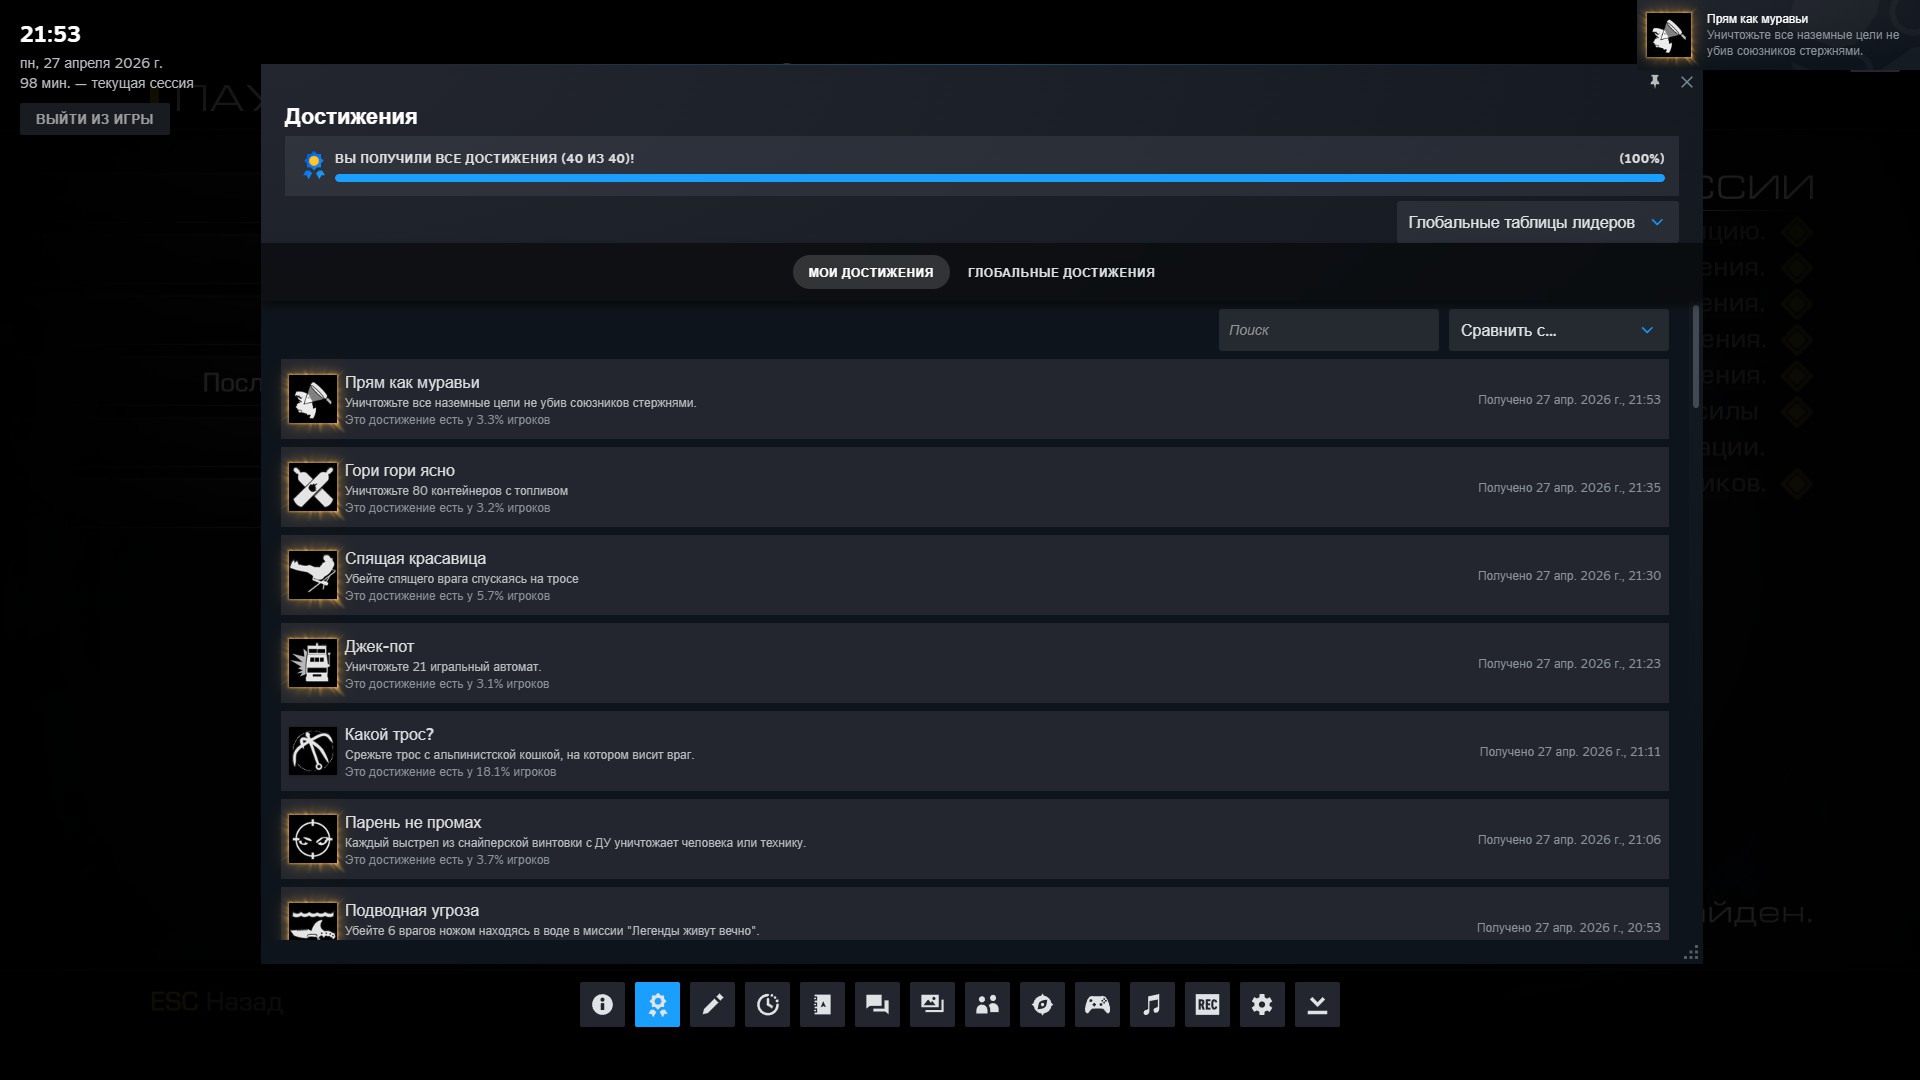
Task: Pin the achievements window
Action: point(1654,82)
